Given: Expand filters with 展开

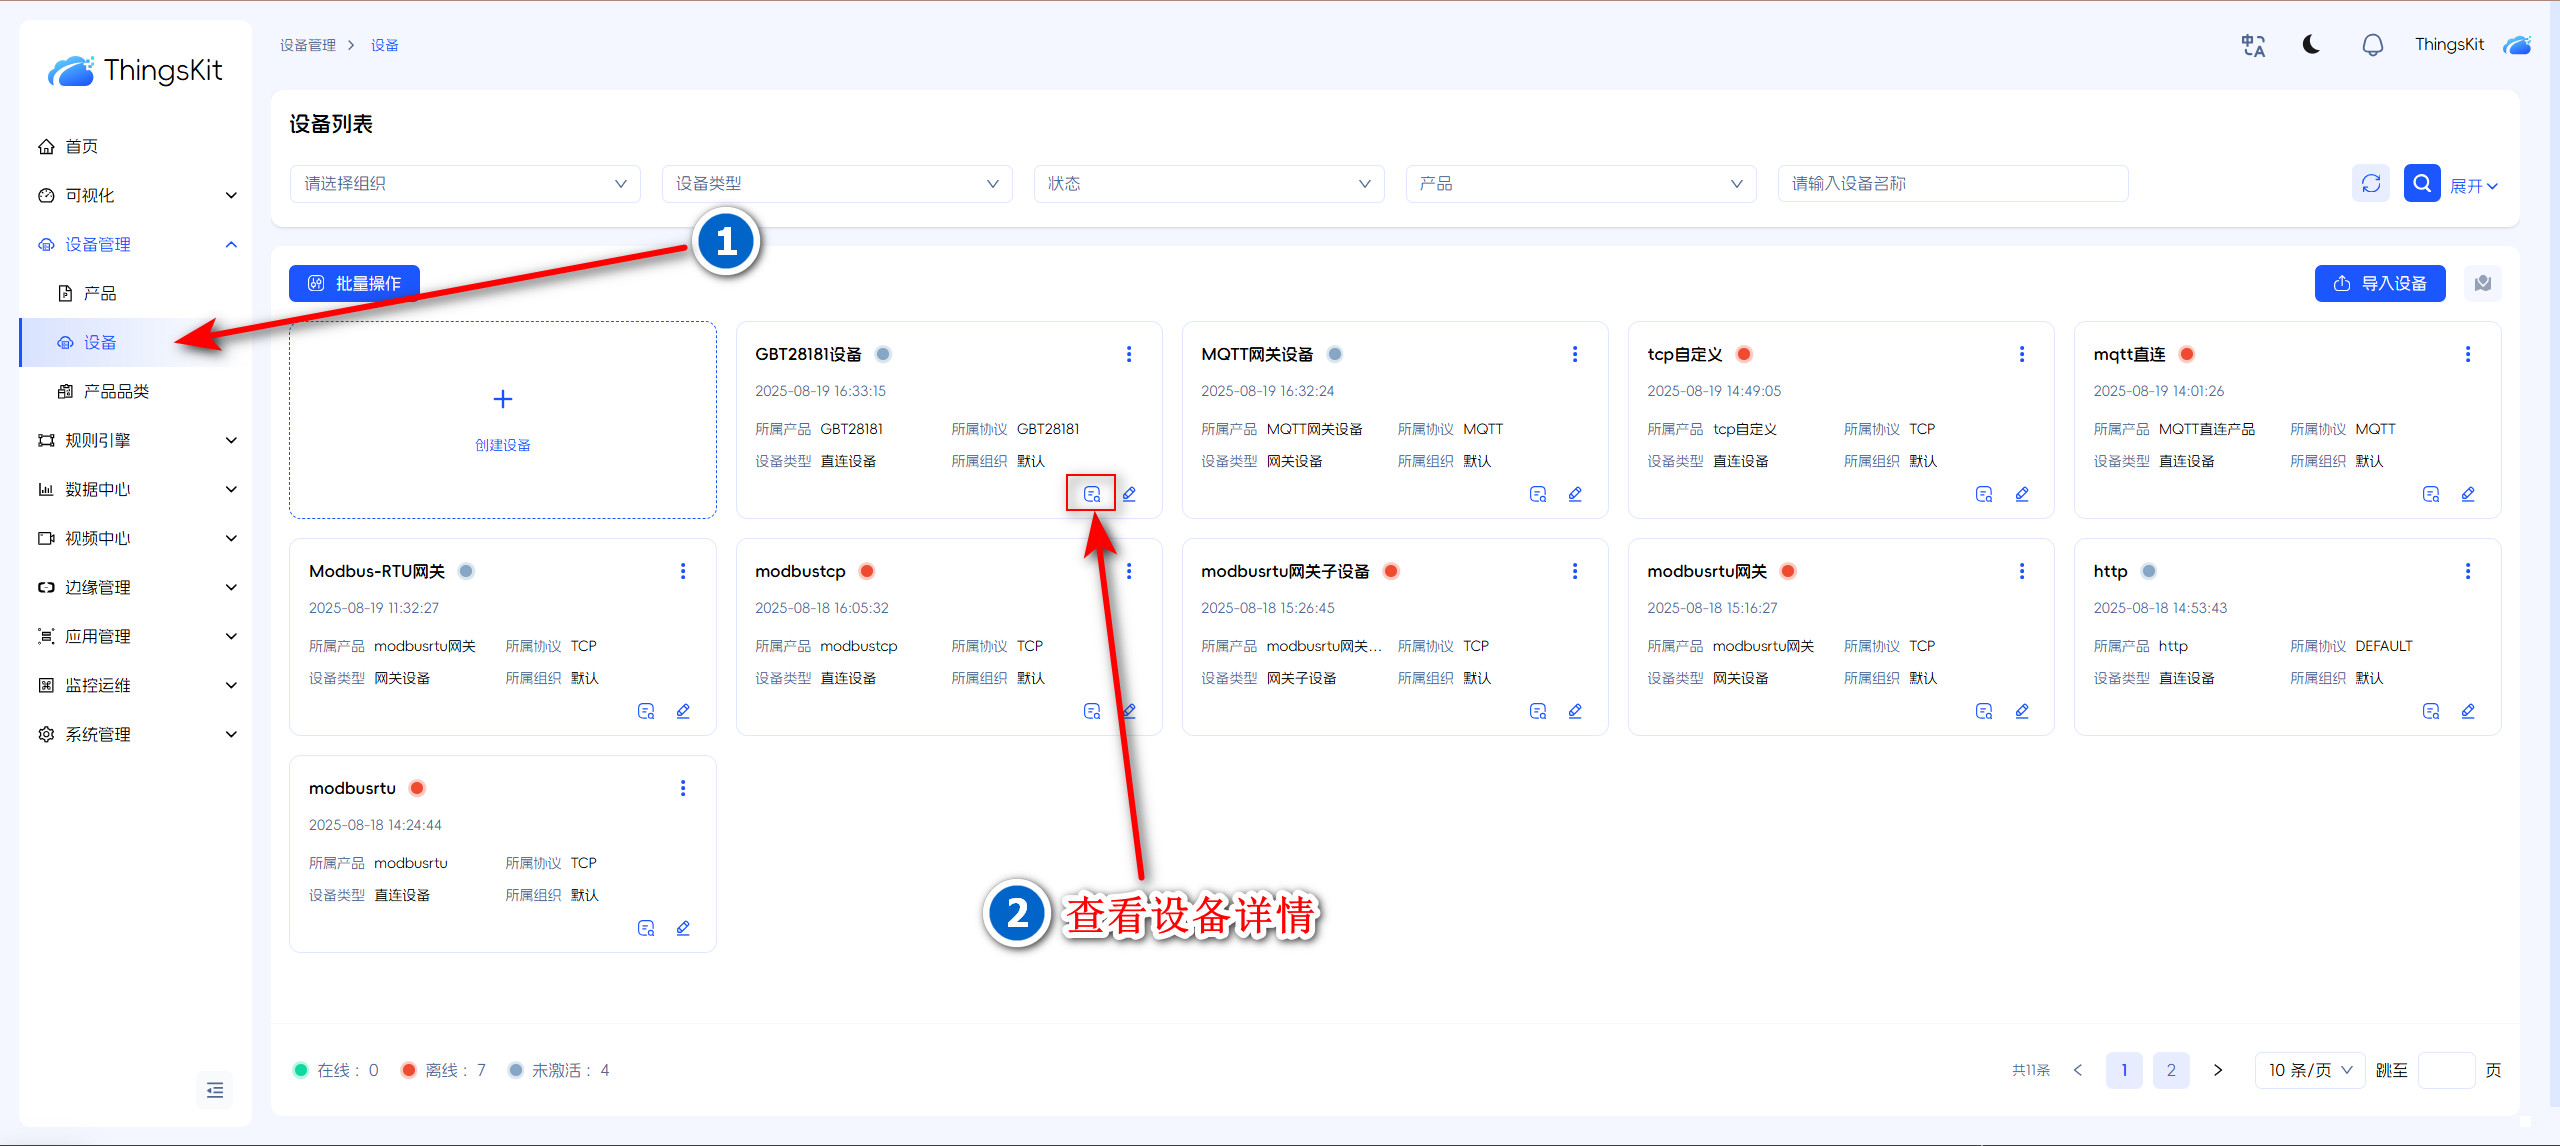Looking at the screenshot, I should click(x=2473, y=186).
